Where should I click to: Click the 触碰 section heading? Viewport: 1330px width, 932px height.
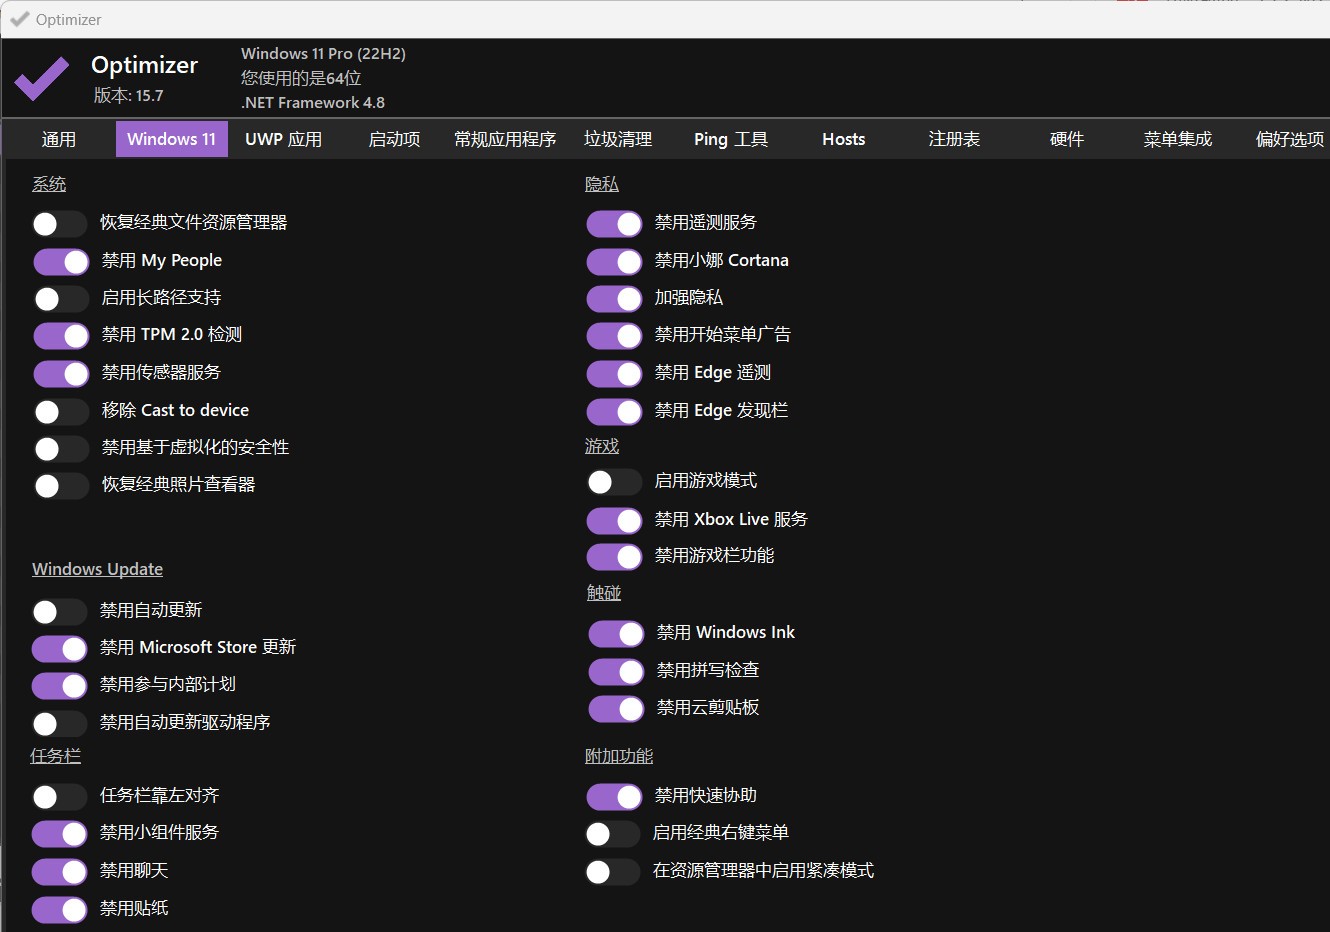(x=604, y=593)
